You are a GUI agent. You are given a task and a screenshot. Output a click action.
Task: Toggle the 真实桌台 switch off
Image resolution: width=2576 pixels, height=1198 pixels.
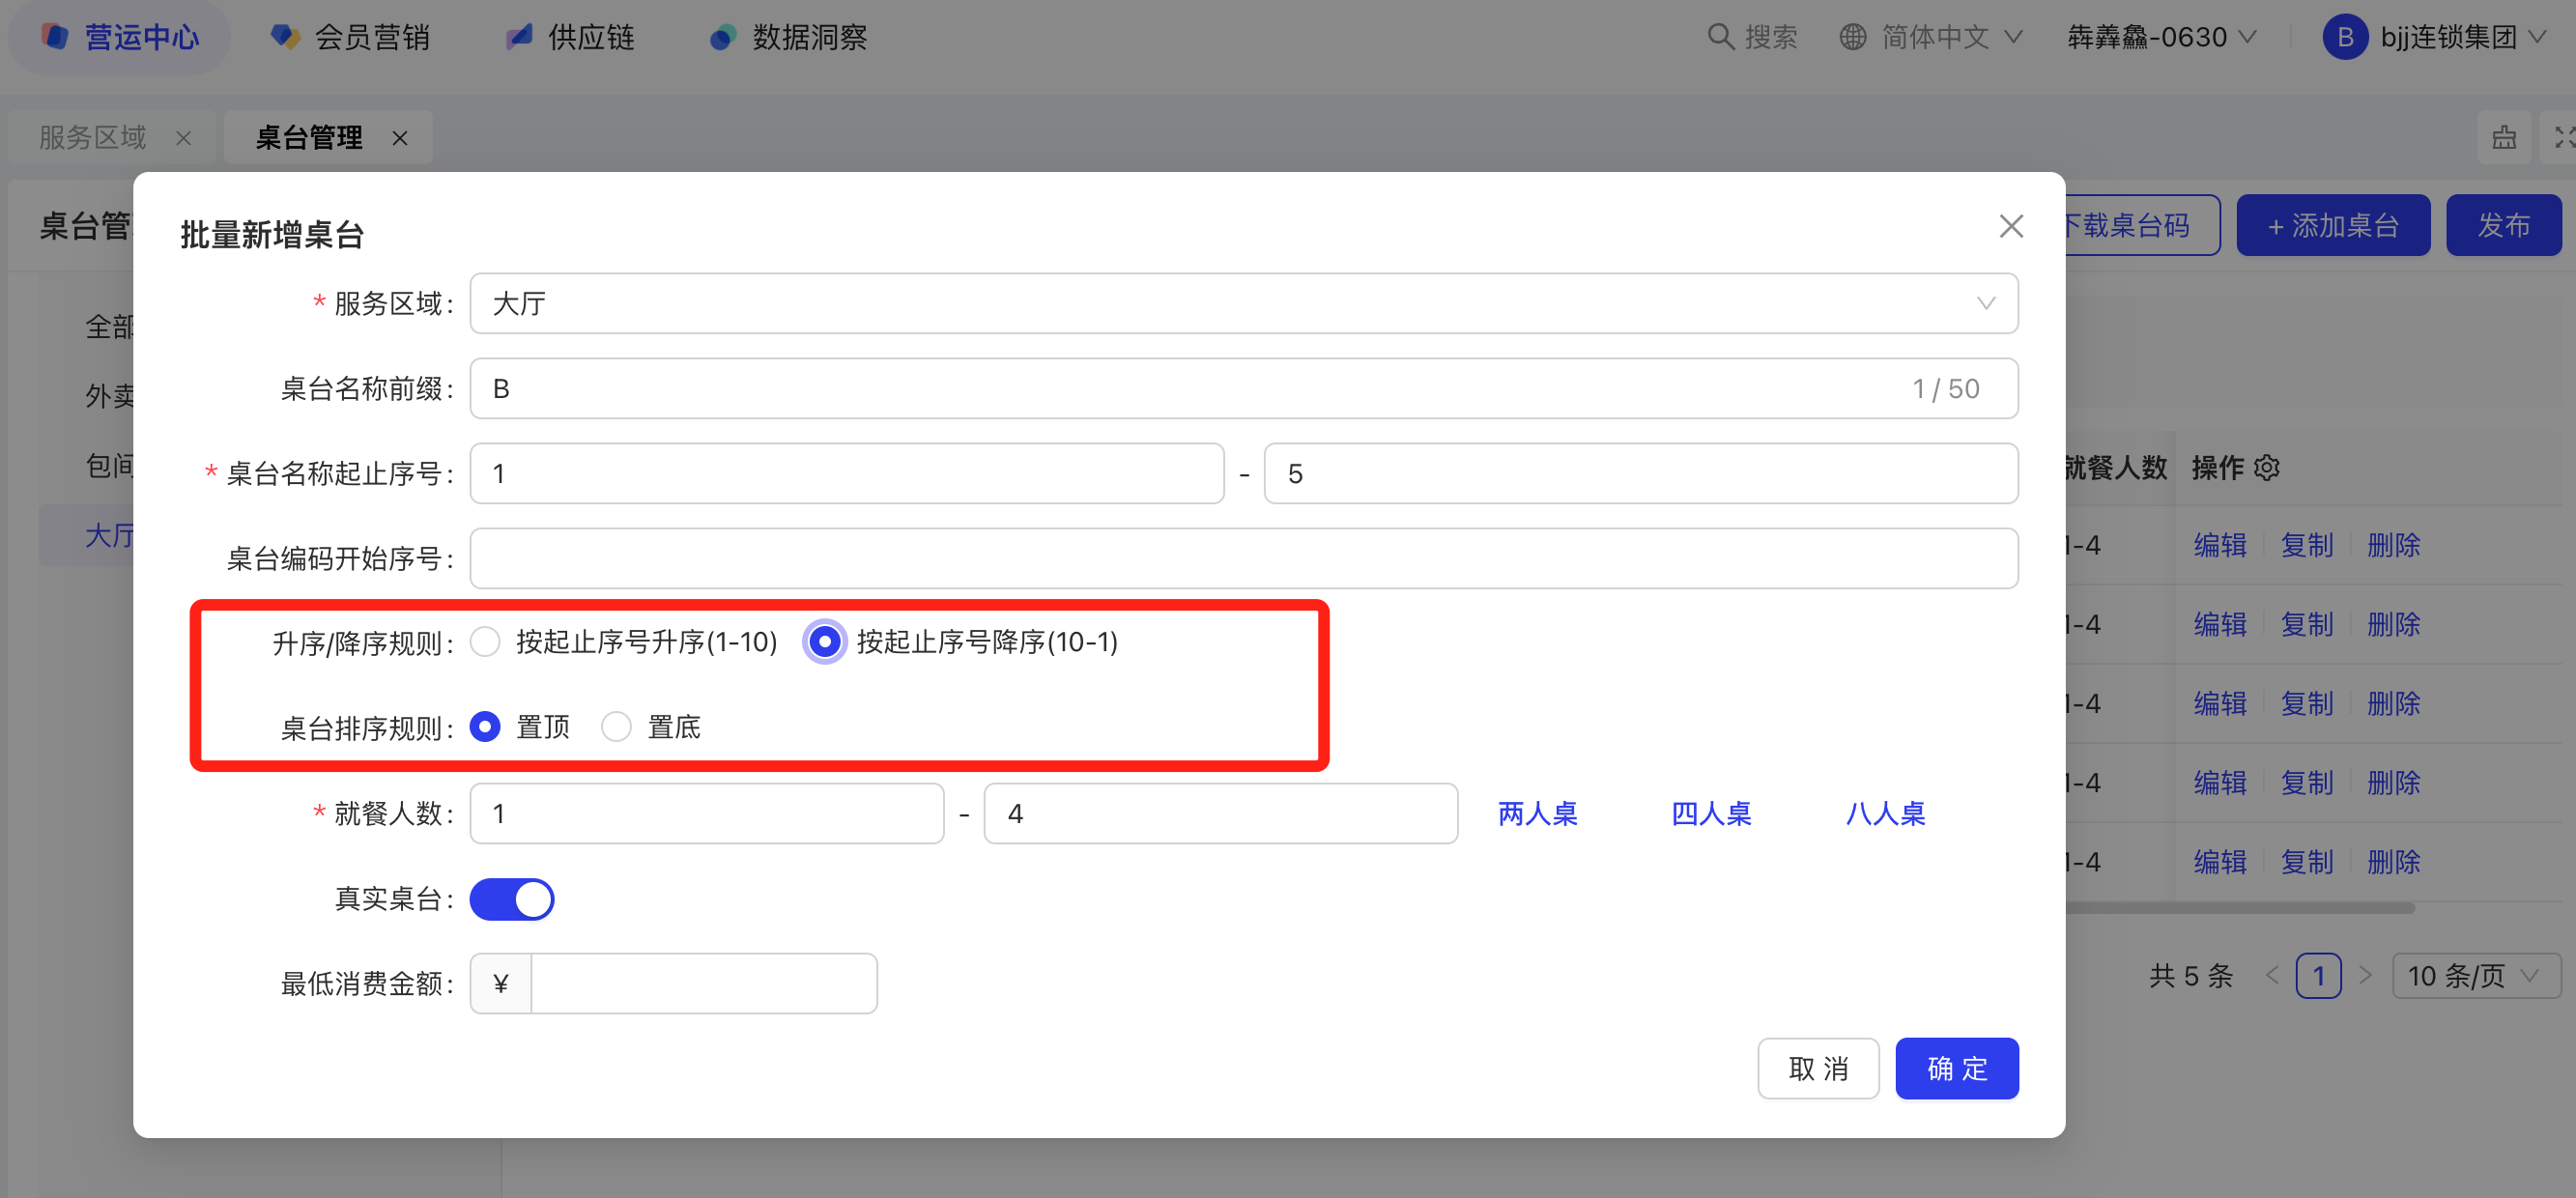(512, 898)
